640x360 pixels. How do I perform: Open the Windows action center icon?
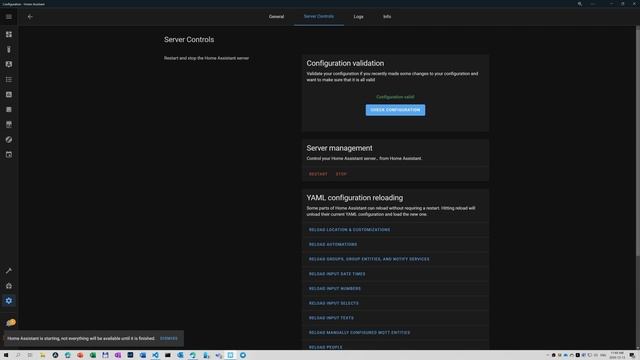(632, 355)
